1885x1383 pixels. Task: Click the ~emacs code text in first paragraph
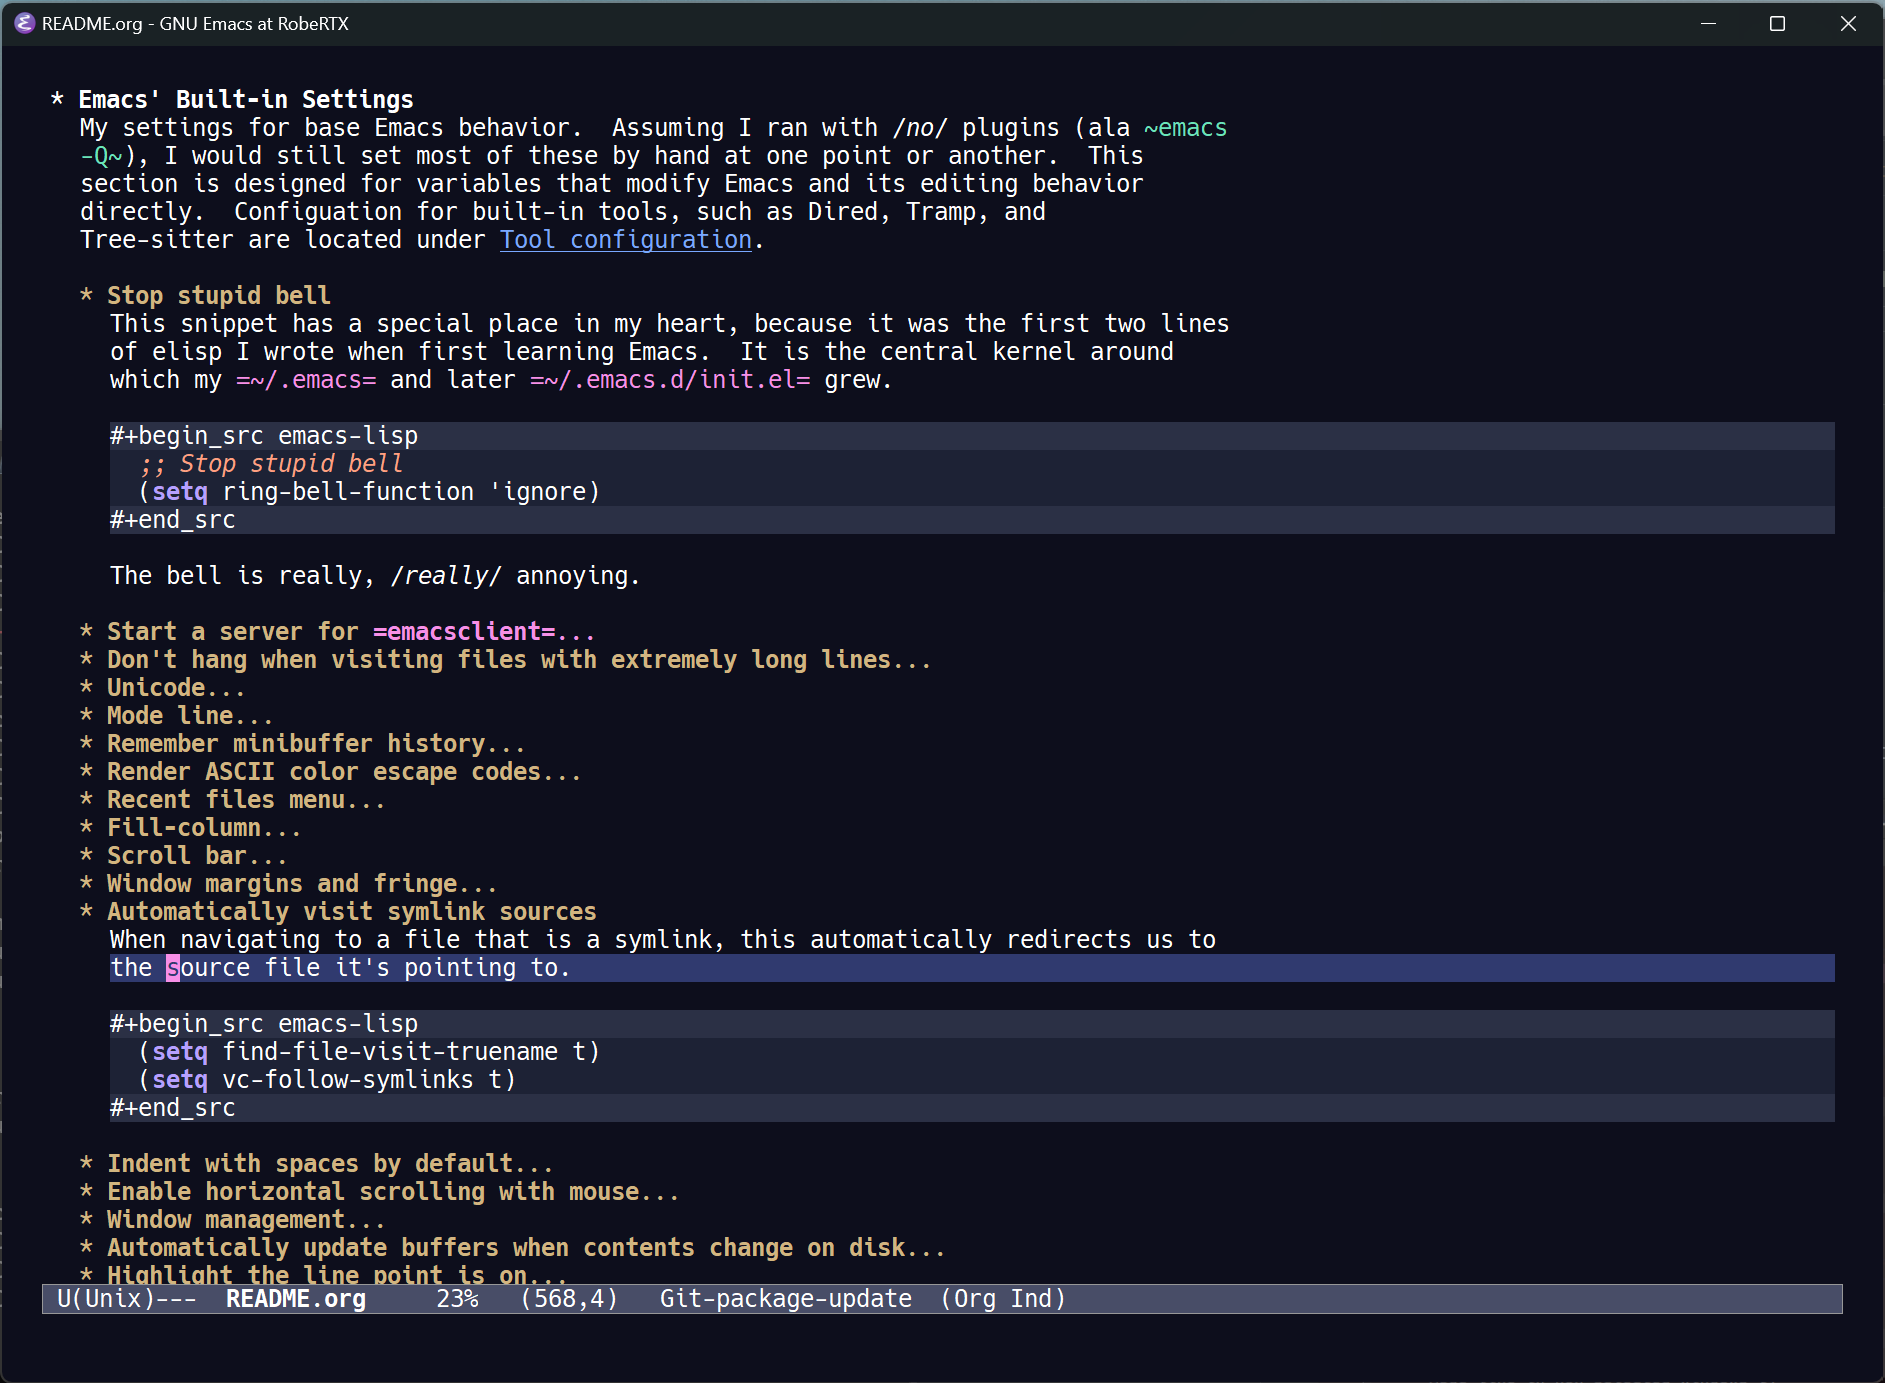[1185, 128]
